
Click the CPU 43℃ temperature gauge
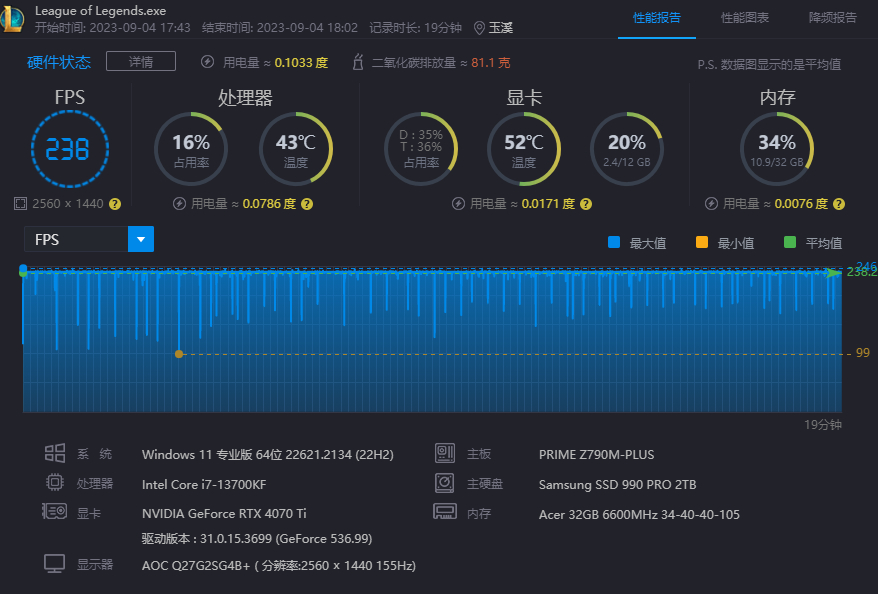[x=296, y=149]
